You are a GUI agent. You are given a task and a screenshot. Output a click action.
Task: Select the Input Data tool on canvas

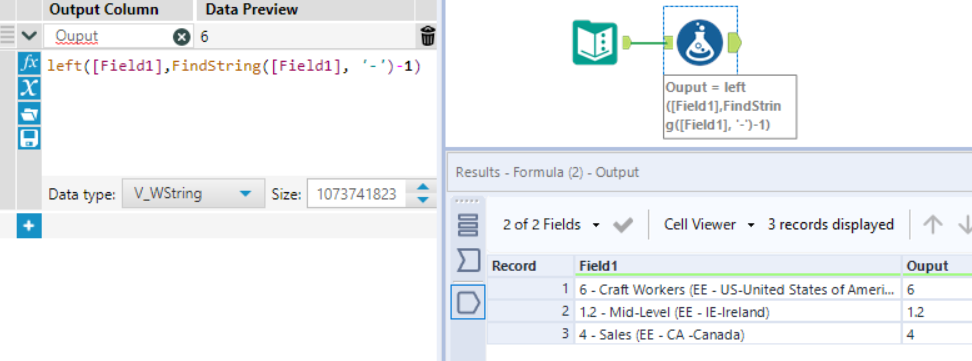[x=595, y=42]
